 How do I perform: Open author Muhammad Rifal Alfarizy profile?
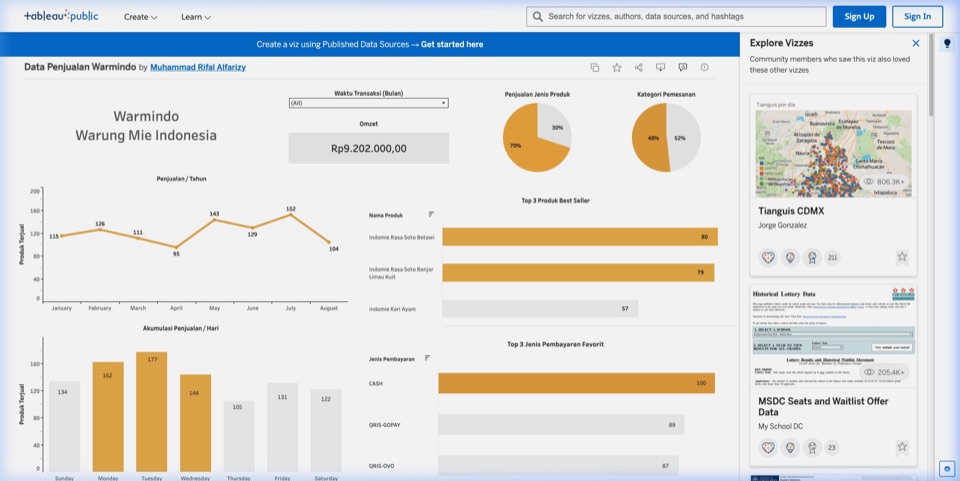198,67
